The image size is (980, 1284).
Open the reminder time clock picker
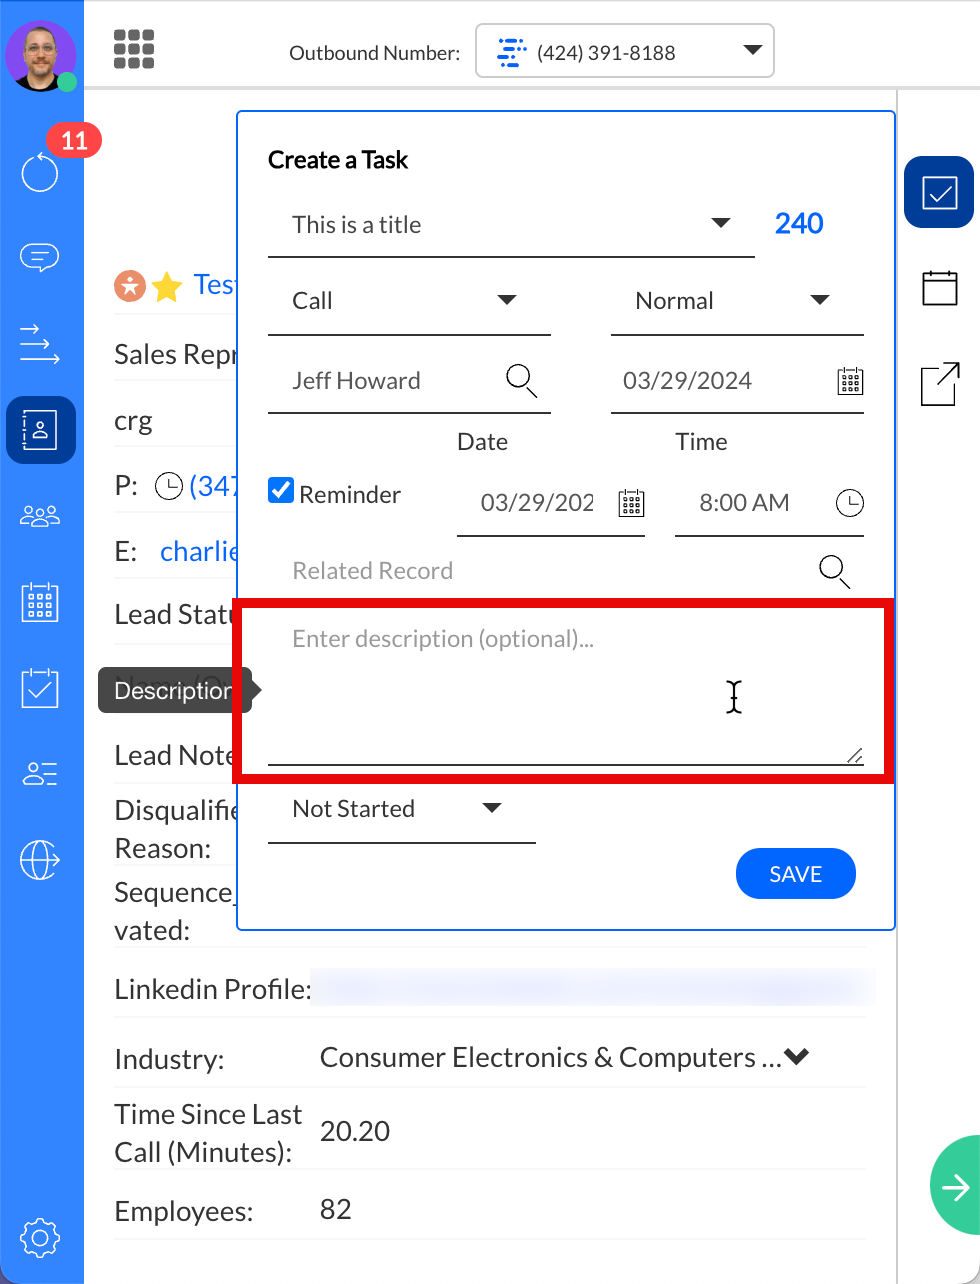tap(849, 503)
